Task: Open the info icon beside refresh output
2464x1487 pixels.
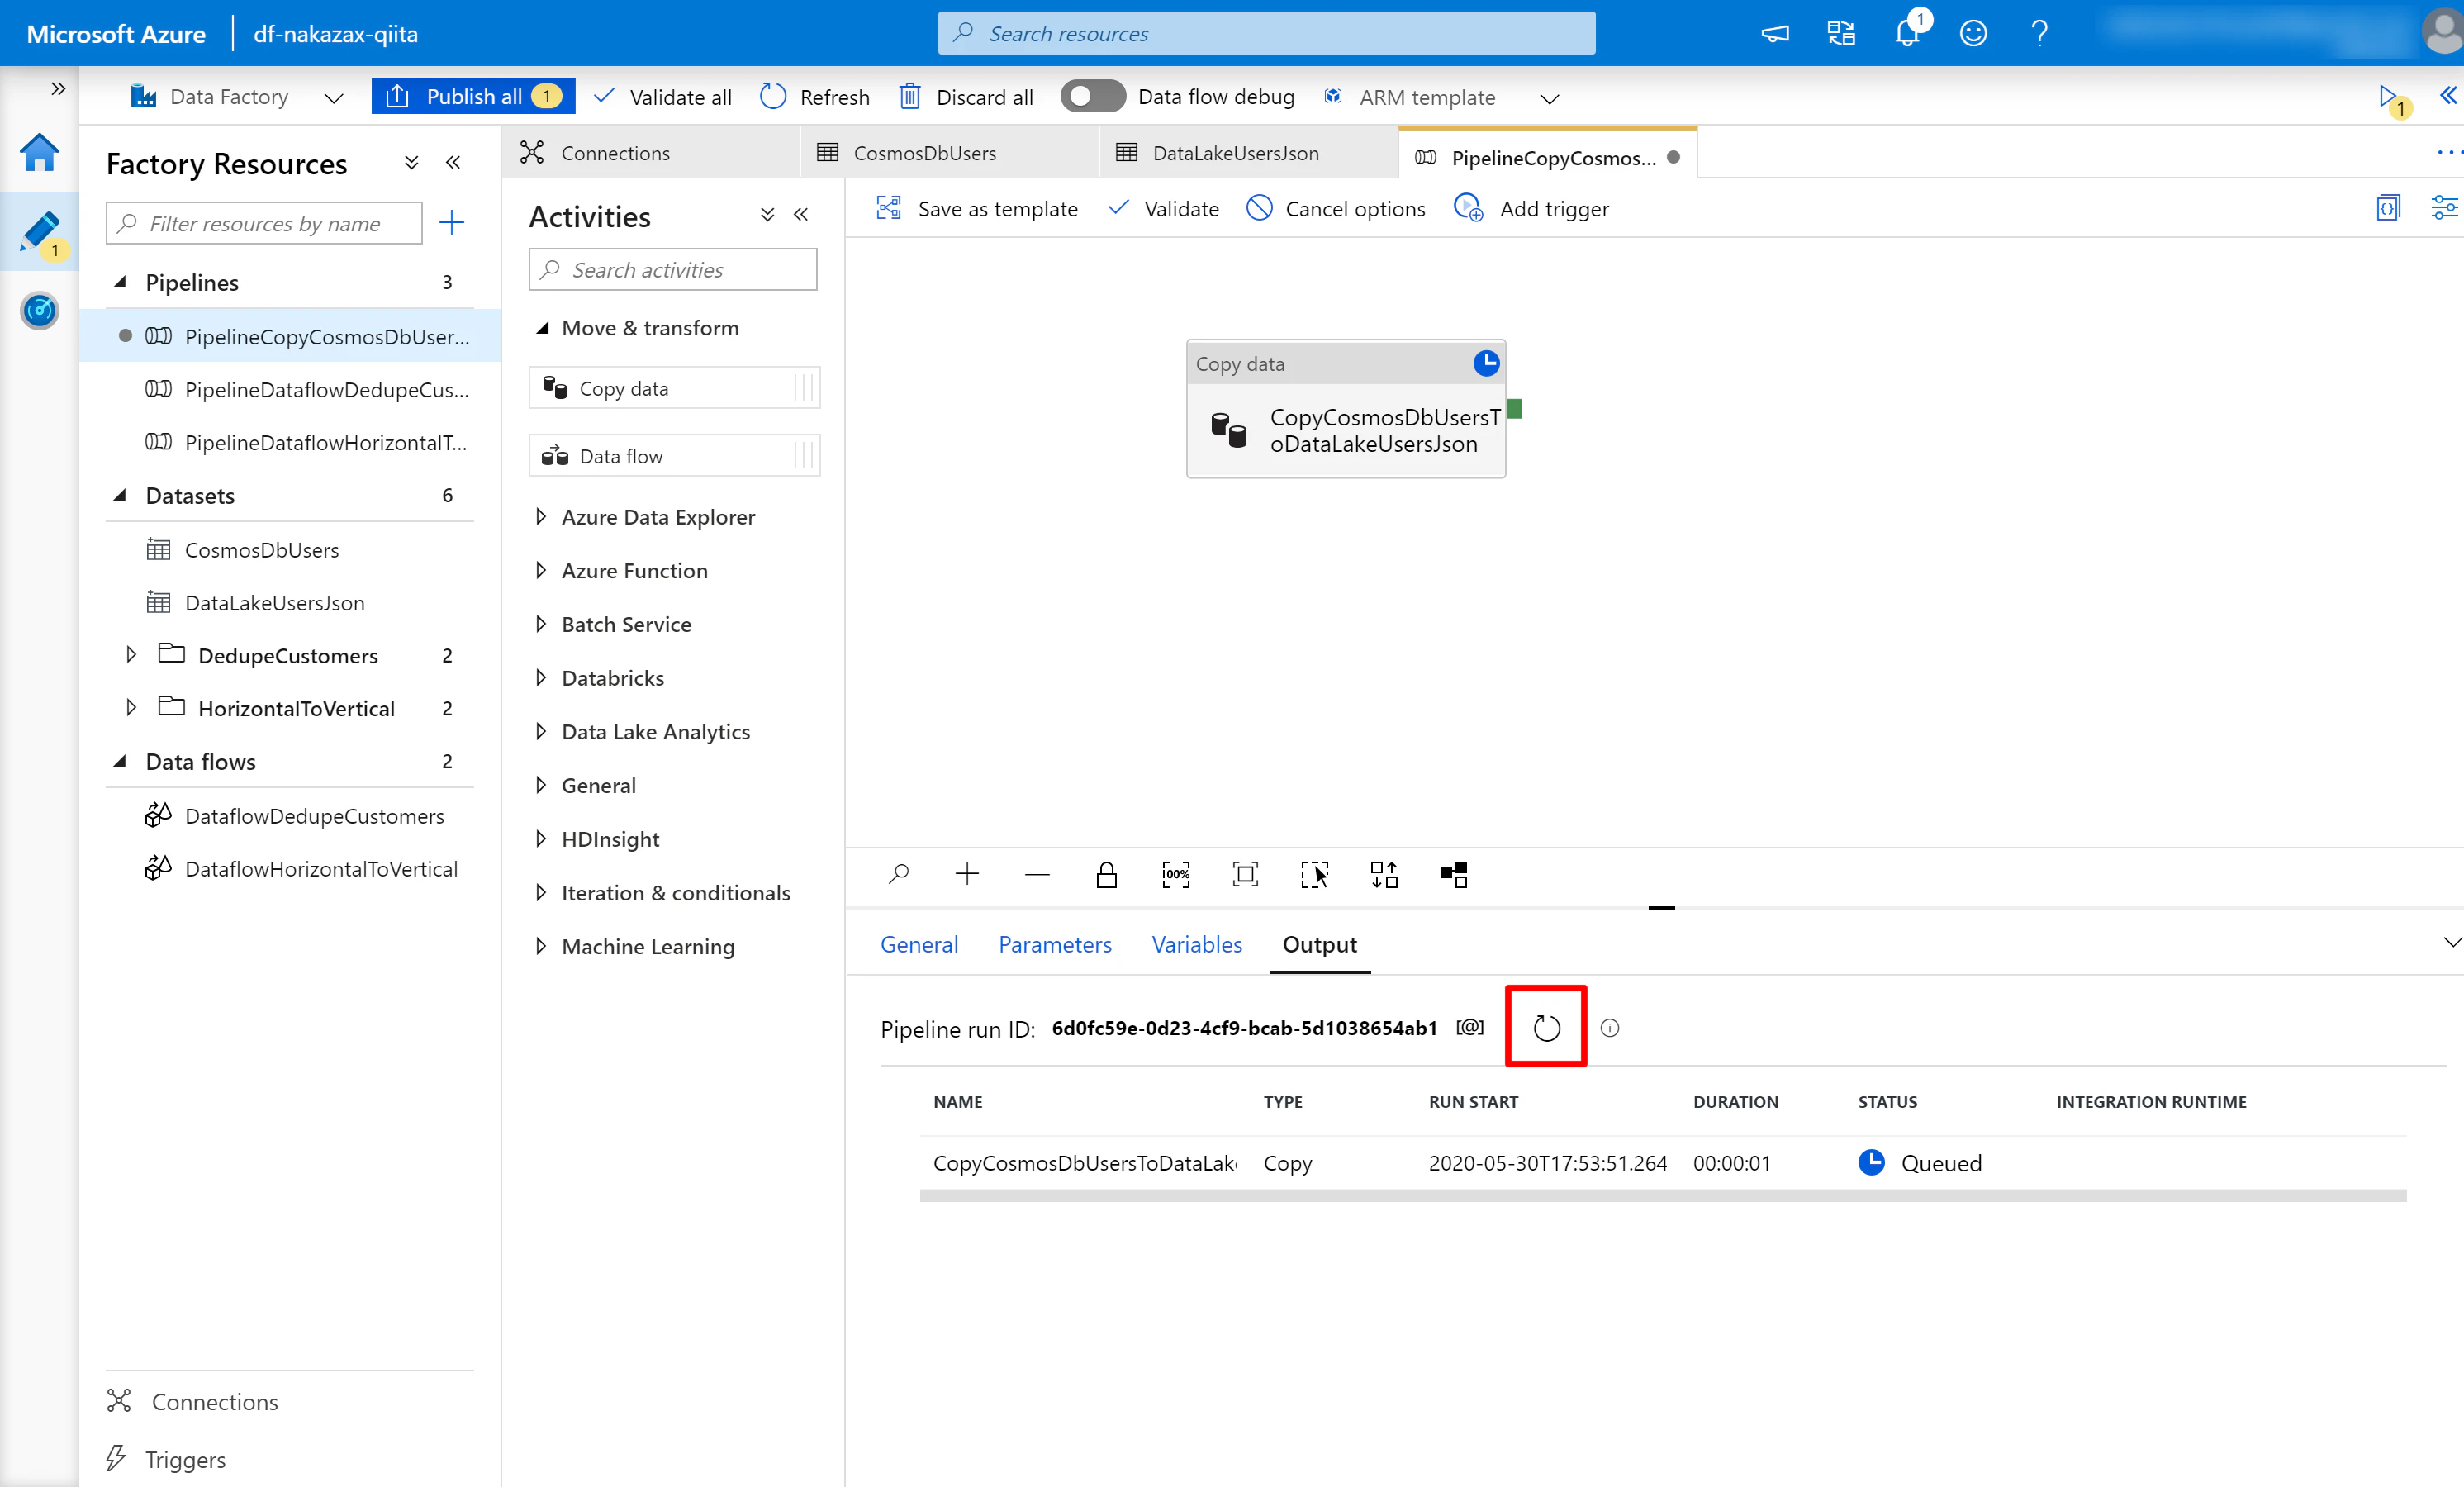Action: pyautogui.click(x=1610, y=1028)
